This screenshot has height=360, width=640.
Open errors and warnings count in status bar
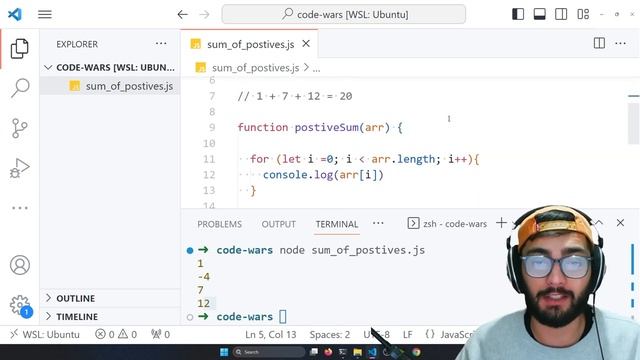[116, 335]
